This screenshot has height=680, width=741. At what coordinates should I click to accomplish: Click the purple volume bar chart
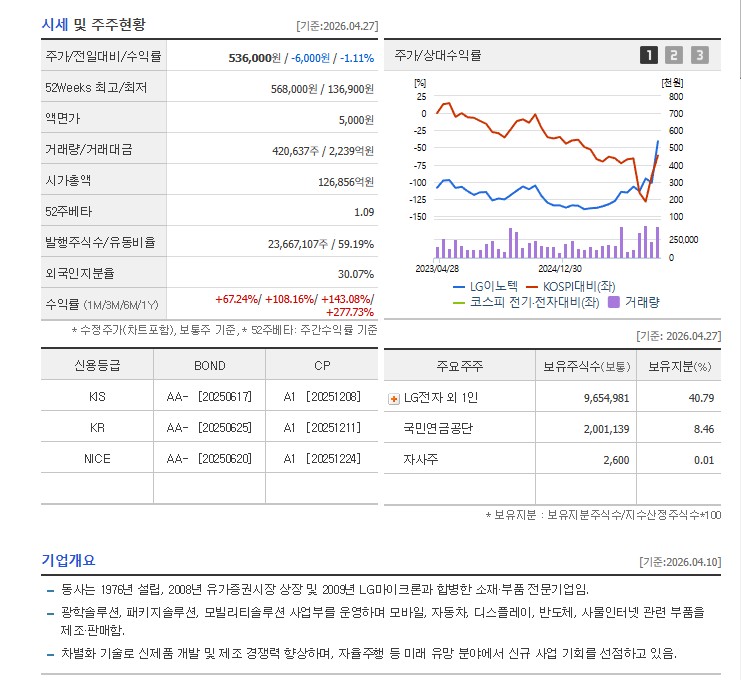click(547, 242)
